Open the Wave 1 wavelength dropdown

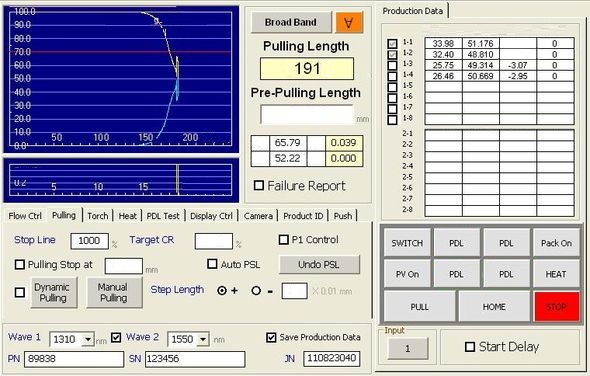point(88,339)
